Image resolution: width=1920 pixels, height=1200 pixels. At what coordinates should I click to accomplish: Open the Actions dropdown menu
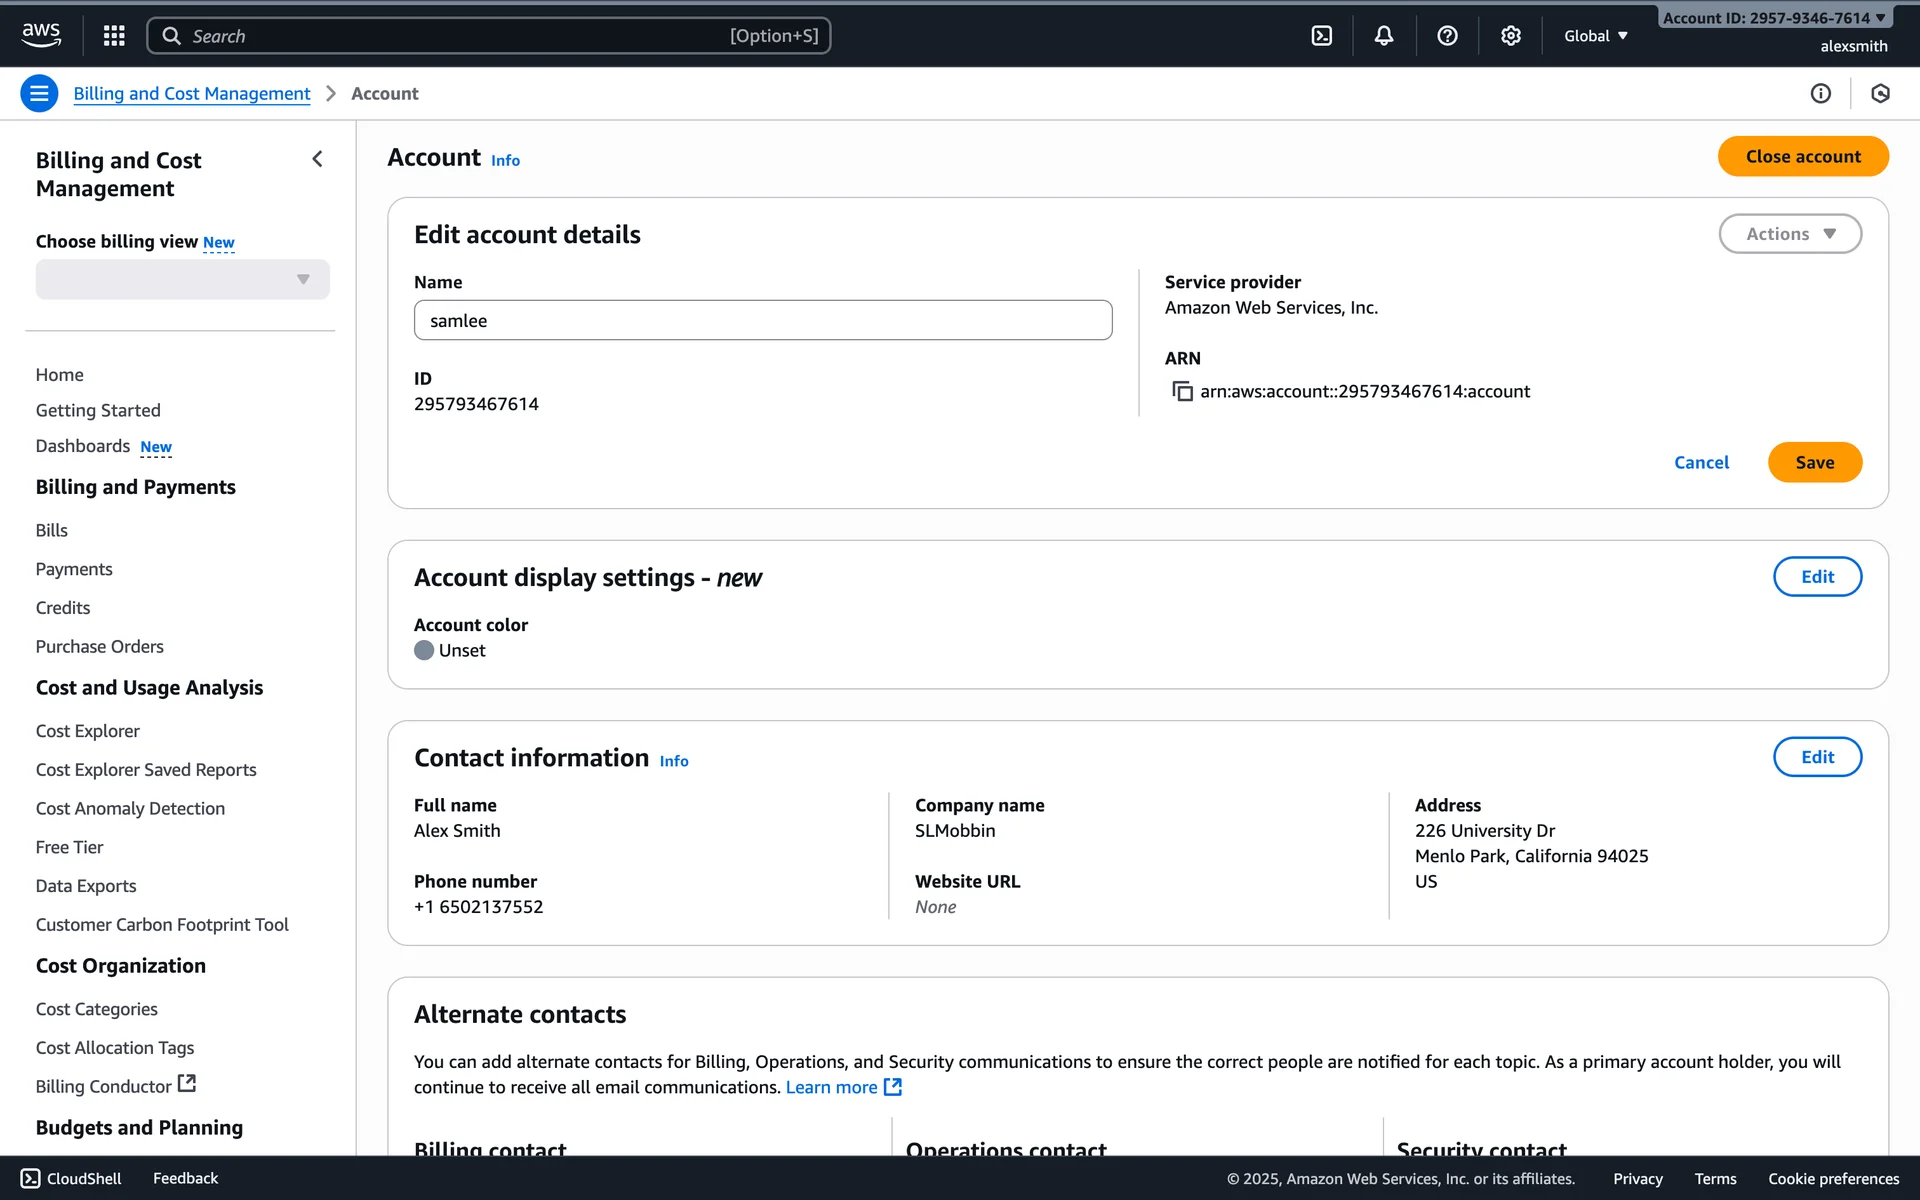[x=1789, y=234]
